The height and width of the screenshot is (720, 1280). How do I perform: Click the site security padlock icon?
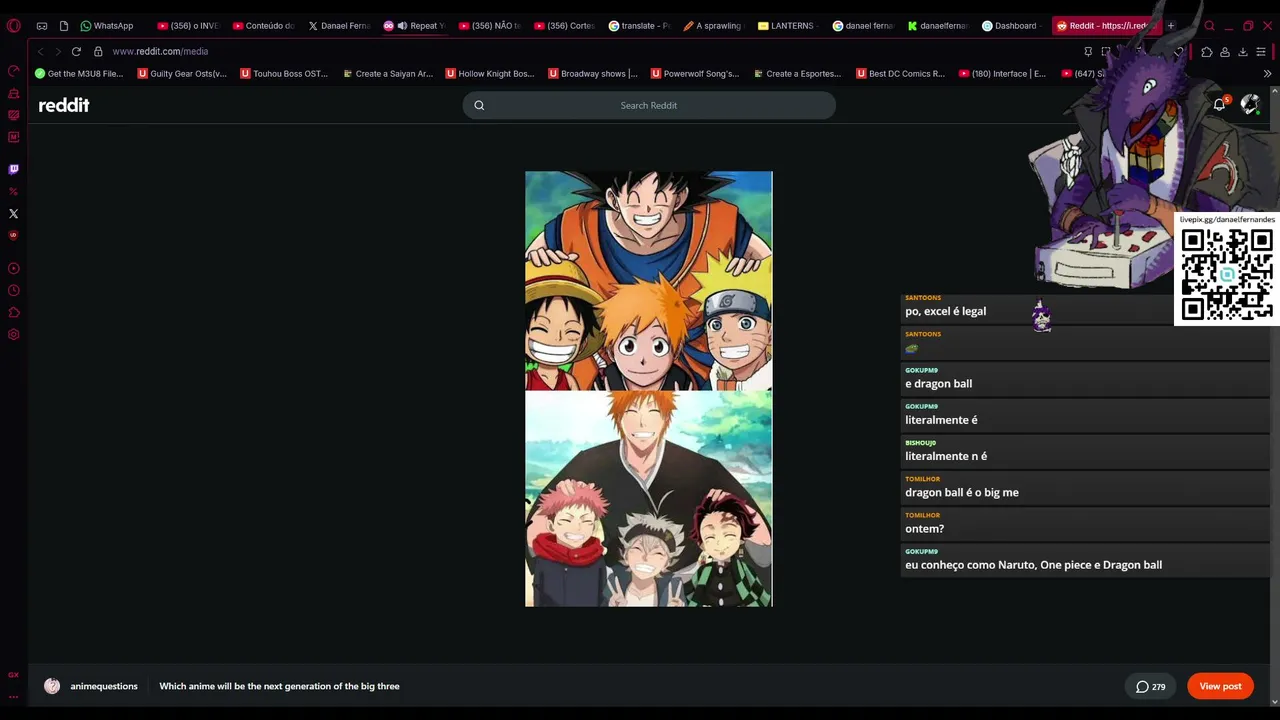(x=98, y=51)
